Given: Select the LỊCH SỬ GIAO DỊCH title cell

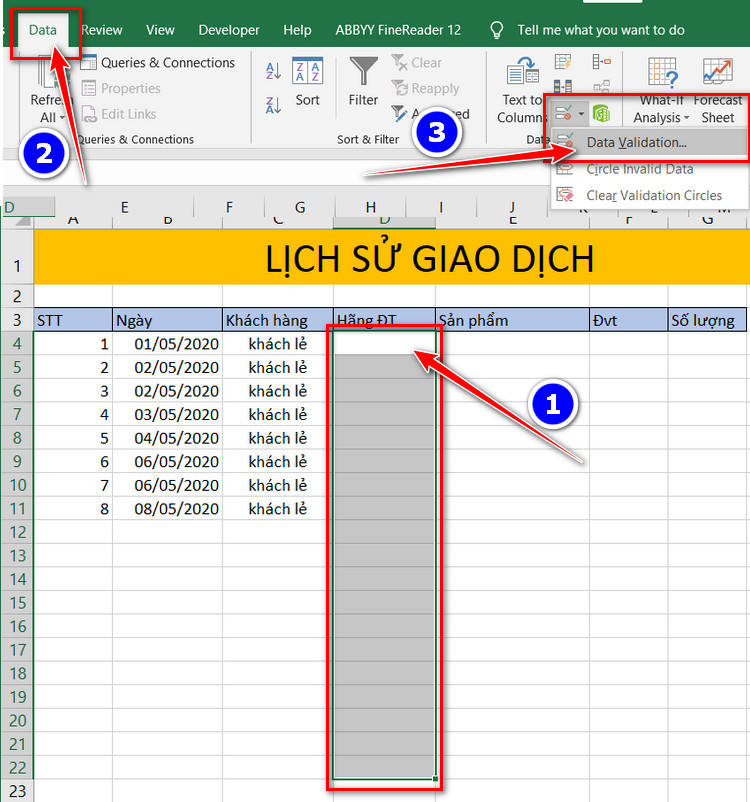Looking at the screenshot, I should (x=391, y=257).
